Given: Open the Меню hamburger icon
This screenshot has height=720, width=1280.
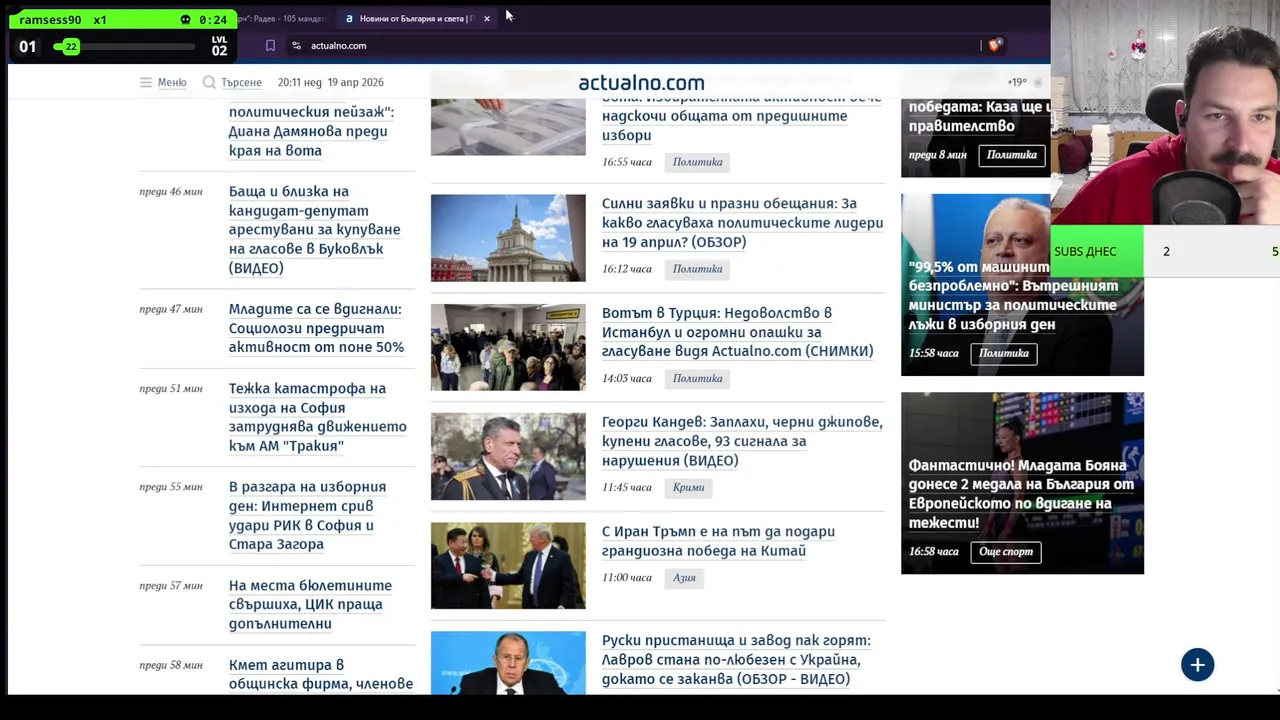Looking at the screenshot, I should (x=146, y=82).
